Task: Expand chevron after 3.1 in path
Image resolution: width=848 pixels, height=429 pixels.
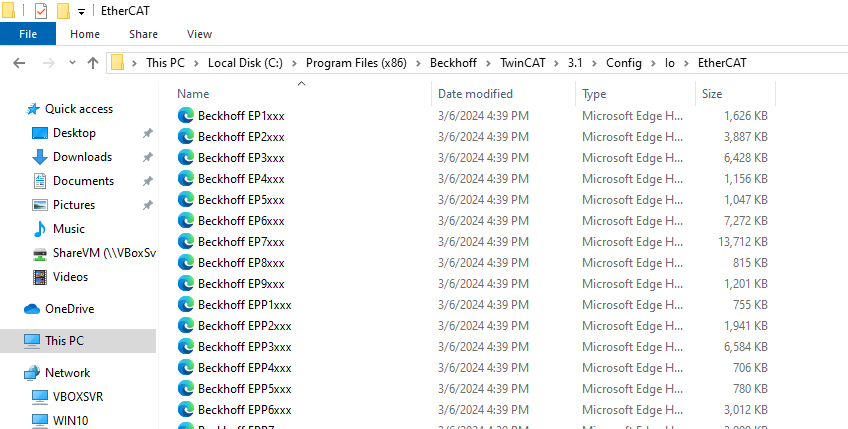Action: pyautogui.click(x=594, y=63)
